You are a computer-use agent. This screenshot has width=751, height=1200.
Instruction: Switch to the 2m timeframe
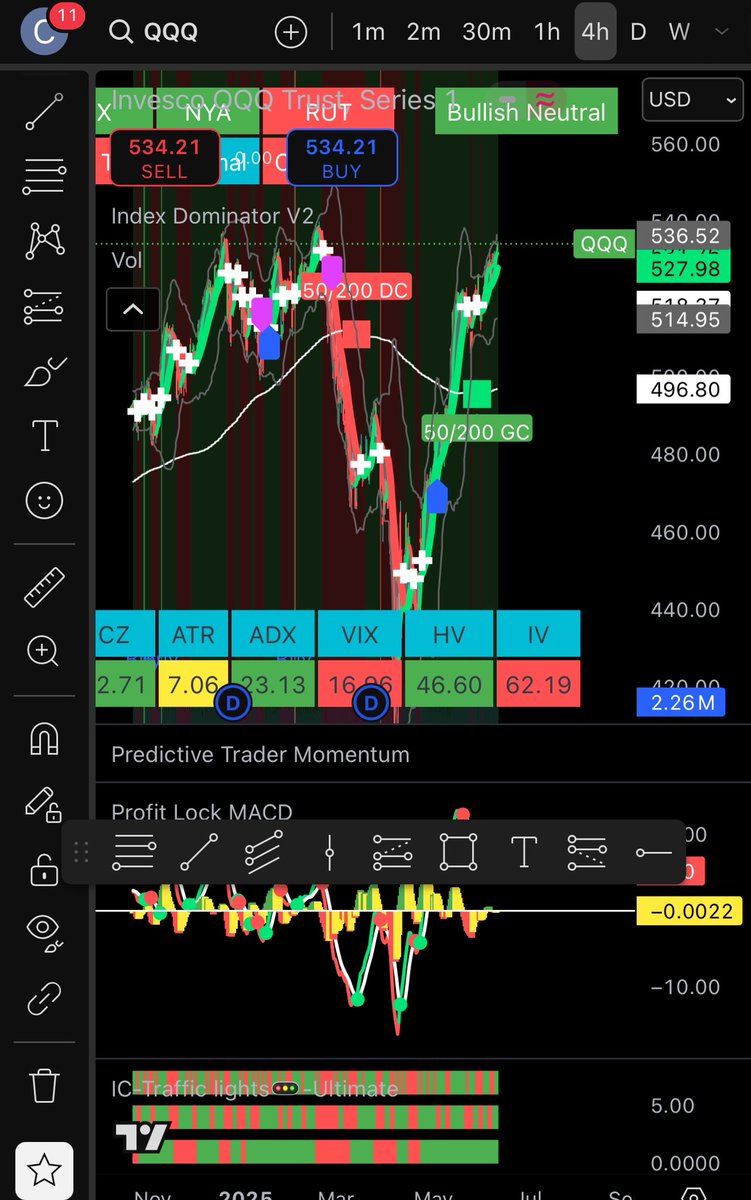pyautogui.click(x=423, y=32)
